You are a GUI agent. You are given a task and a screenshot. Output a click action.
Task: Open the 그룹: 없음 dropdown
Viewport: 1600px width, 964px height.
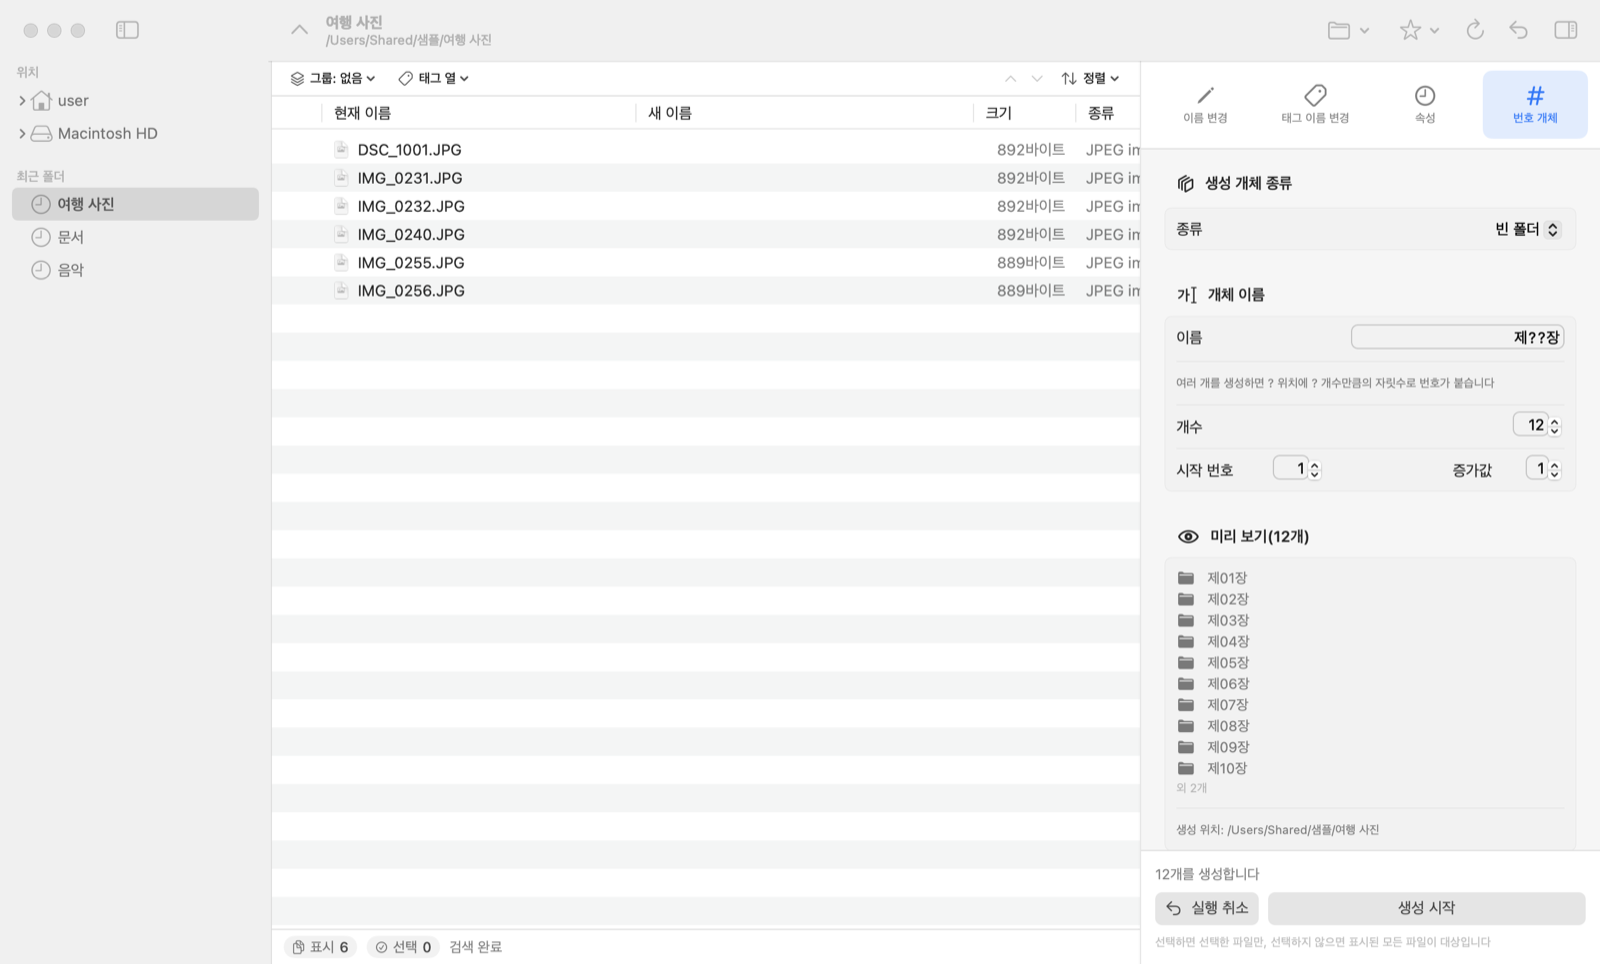(x=333, y=78)
